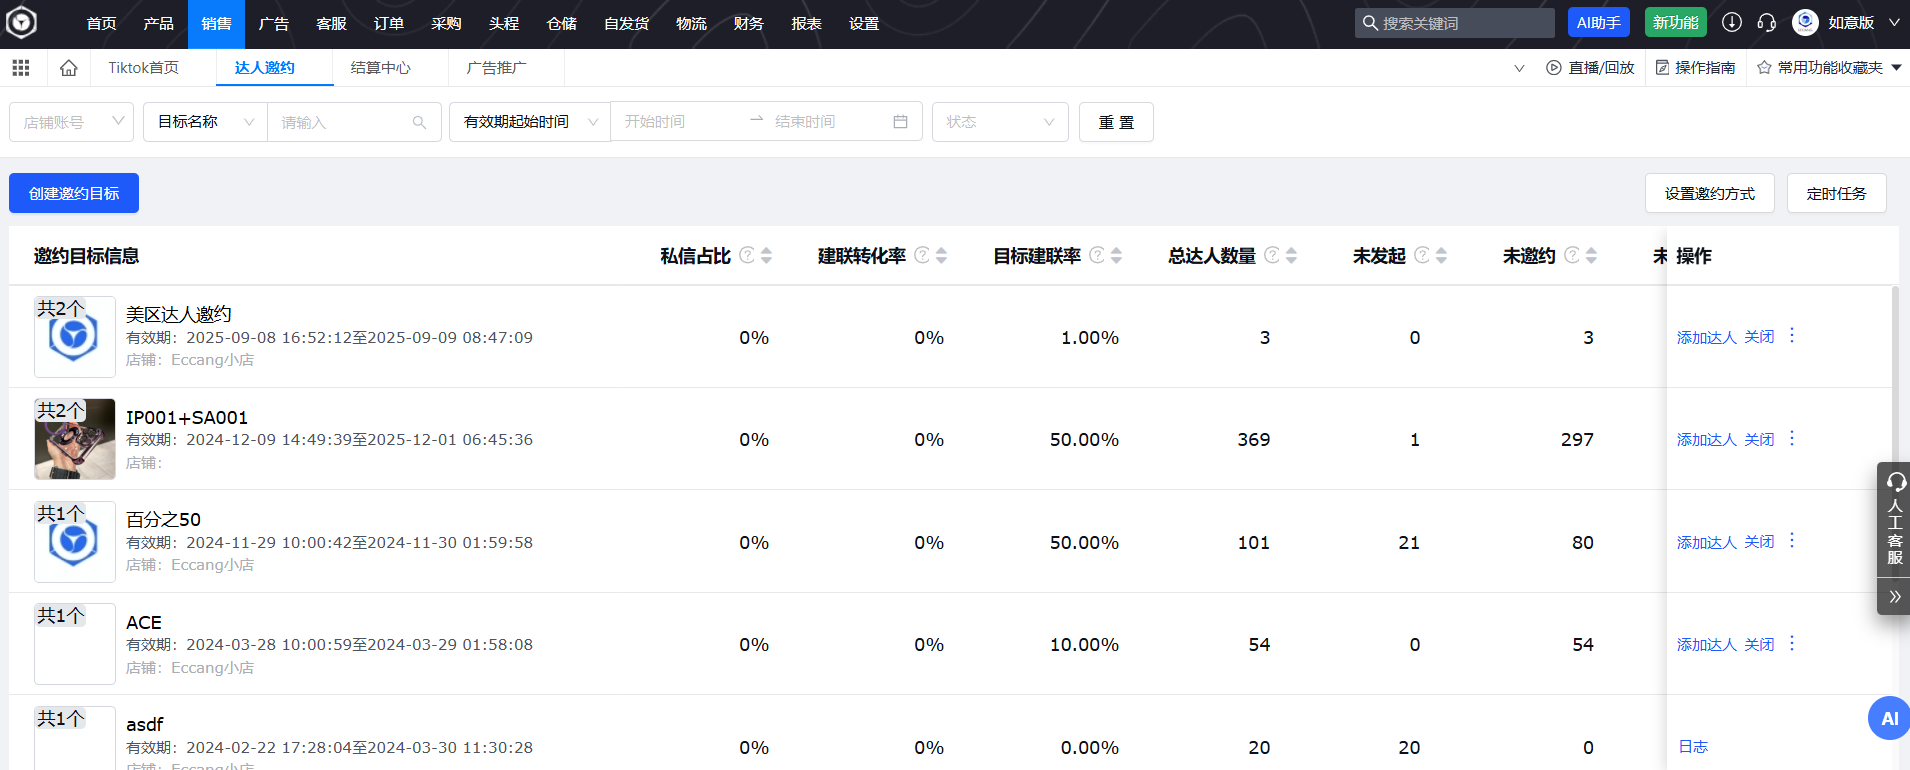Switch to the 结算中心 tab
The width and height of the screenshot is (1910, 770).
380,68
